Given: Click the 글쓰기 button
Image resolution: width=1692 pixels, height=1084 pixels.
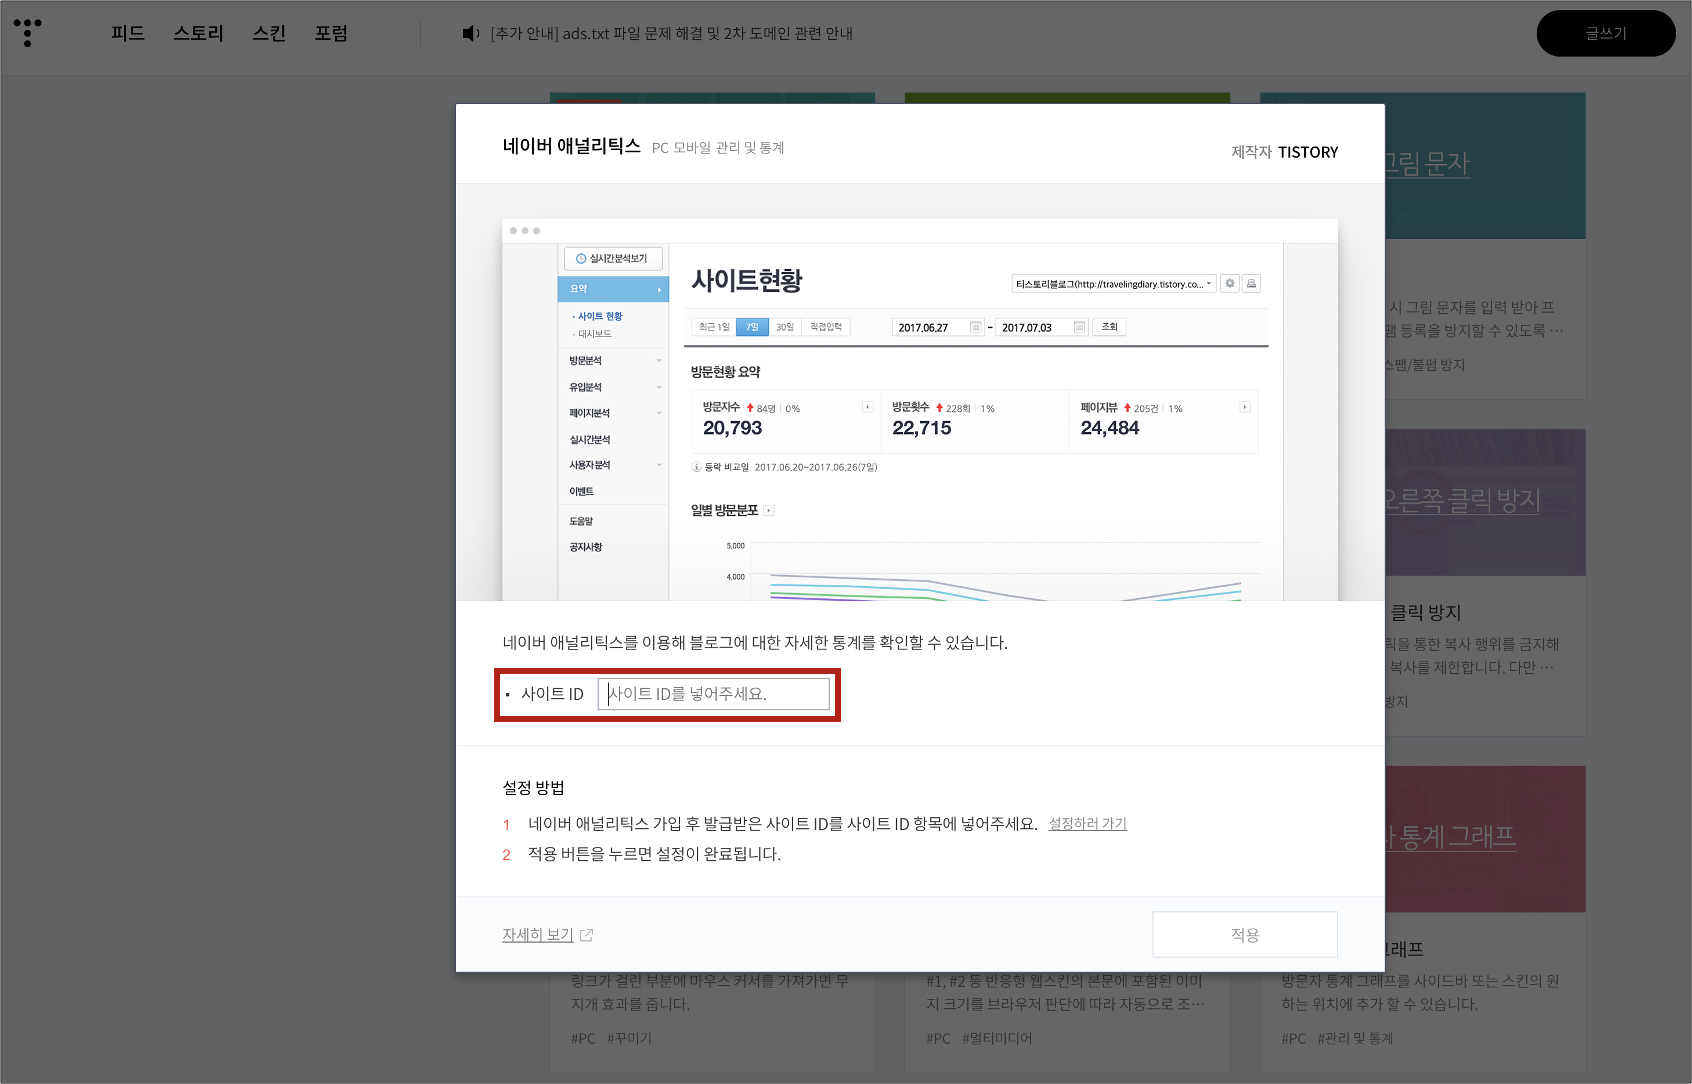Looking at the screenshot, I should 1606,33.
